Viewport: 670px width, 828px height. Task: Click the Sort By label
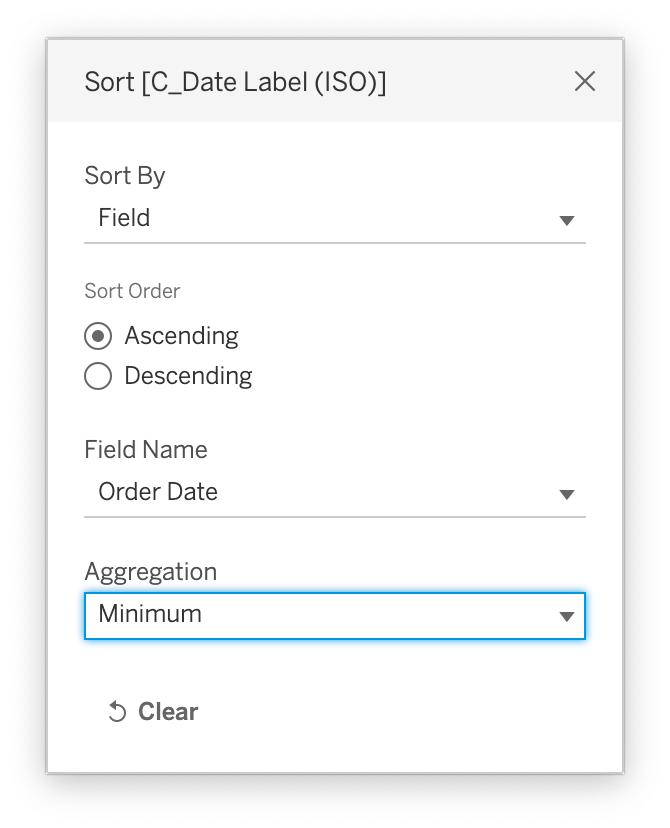[x=125, y=176]
